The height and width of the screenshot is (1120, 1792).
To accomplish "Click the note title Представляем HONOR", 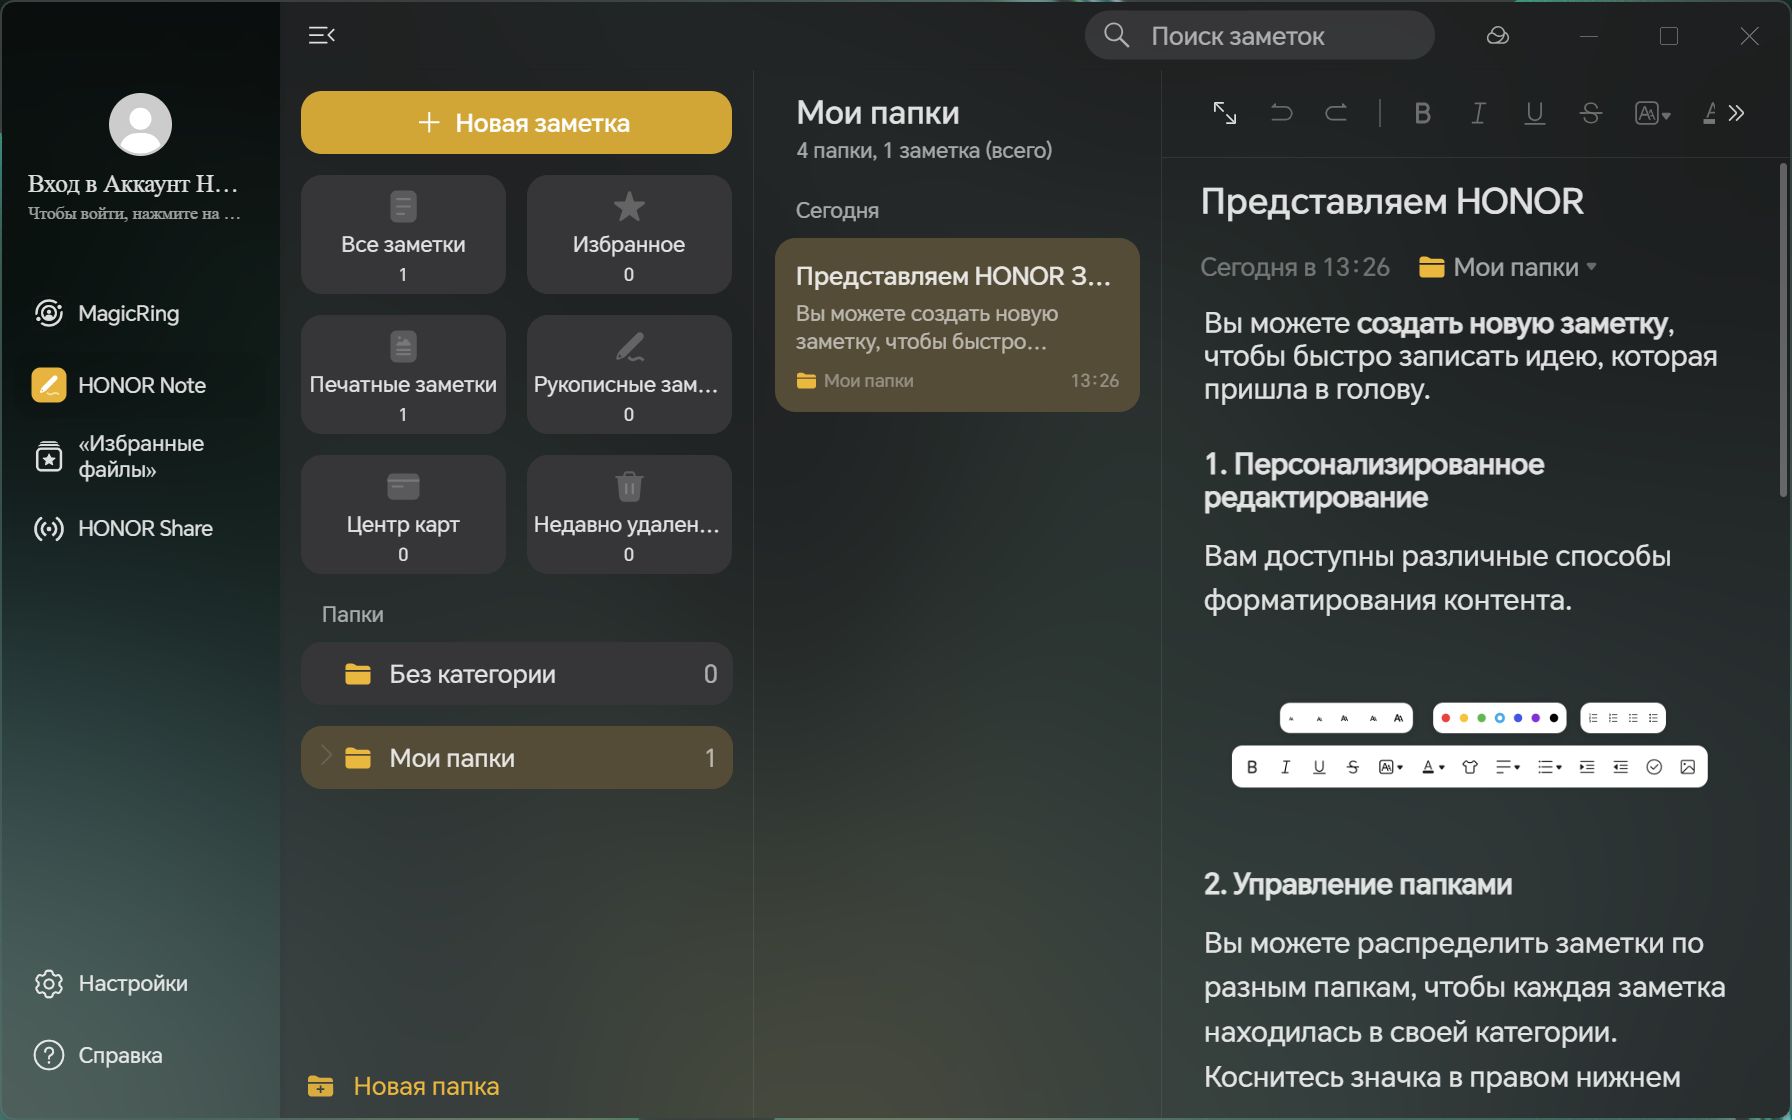I will point(1392,201).
